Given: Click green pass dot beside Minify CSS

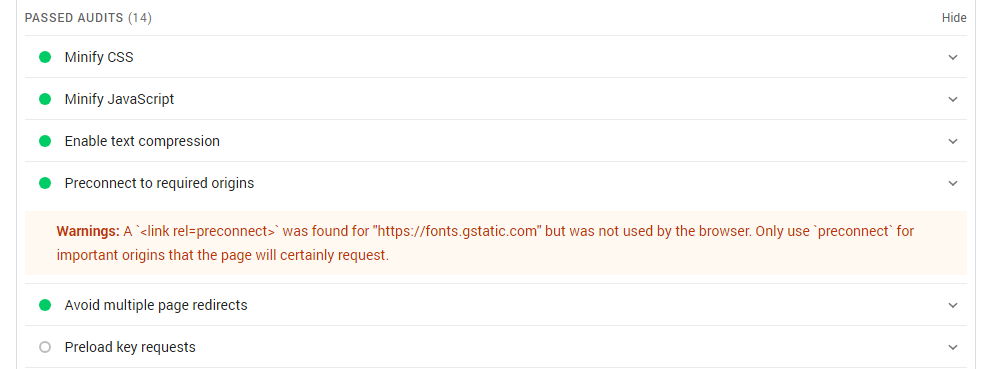Looking at the screenshot, I should coord(45,57).
